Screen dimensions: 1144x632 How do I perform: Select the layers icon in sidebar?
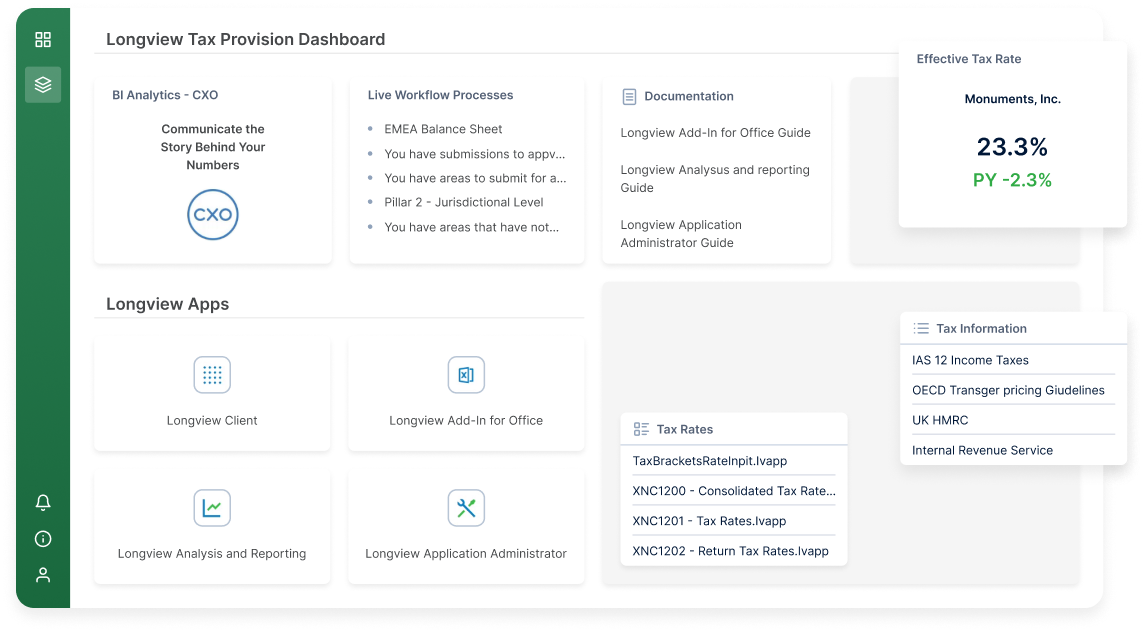tap(43, 85)
